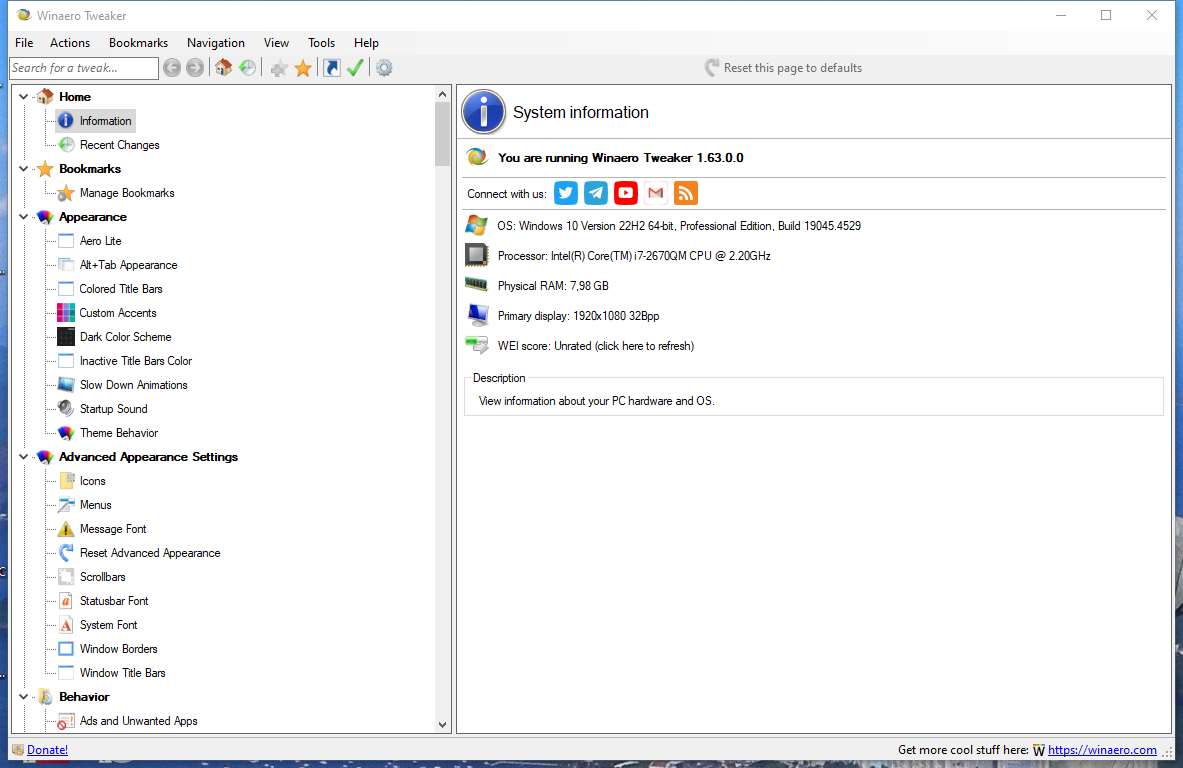This screenshot has width=1183, height=768.
Task: Click the Search for a tweak field
Action: (84, 68)
